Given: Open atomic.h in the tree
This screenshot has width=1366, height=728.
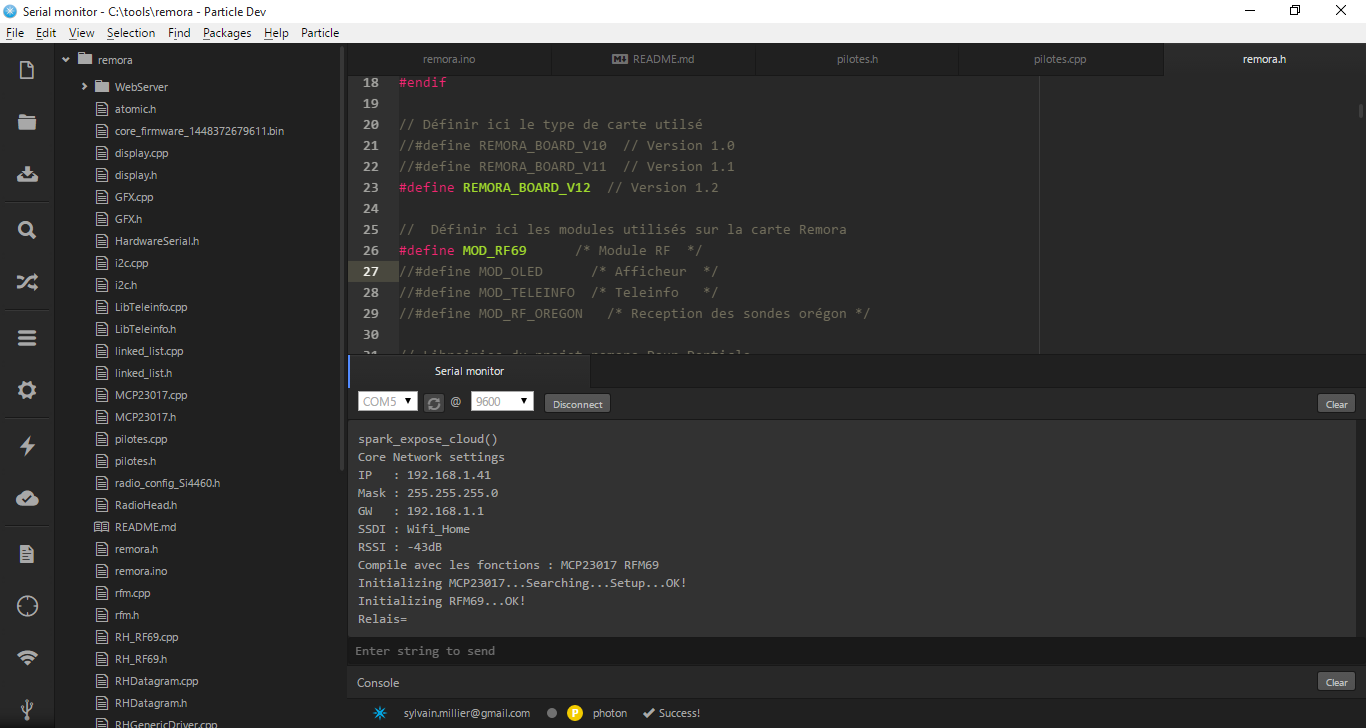Looking at the screenshot, I should click(x=135, y=109).
